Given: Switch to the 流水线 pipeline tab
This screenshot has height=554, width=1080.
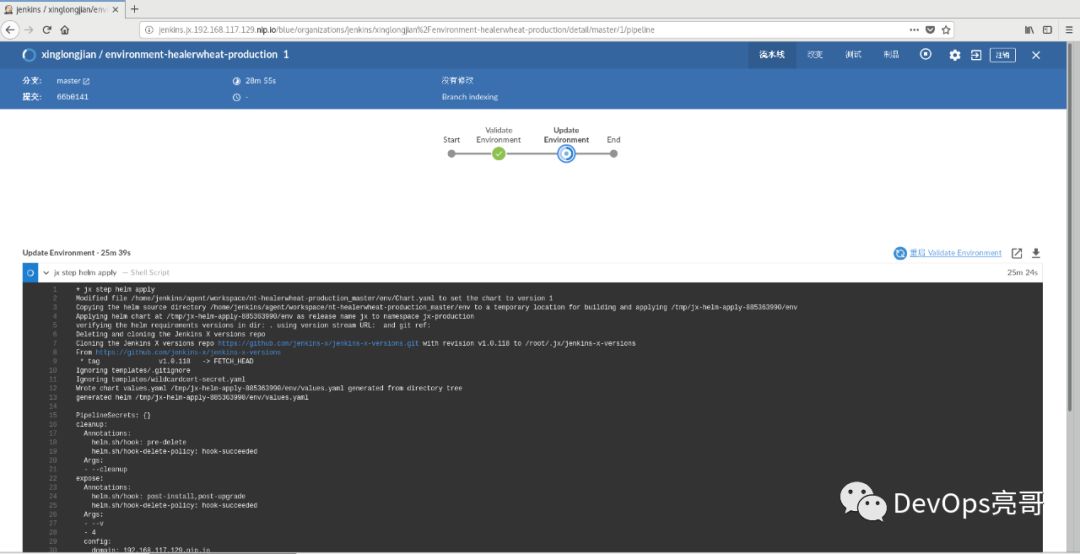Looking at the screenshot, I should coord(771,54).
